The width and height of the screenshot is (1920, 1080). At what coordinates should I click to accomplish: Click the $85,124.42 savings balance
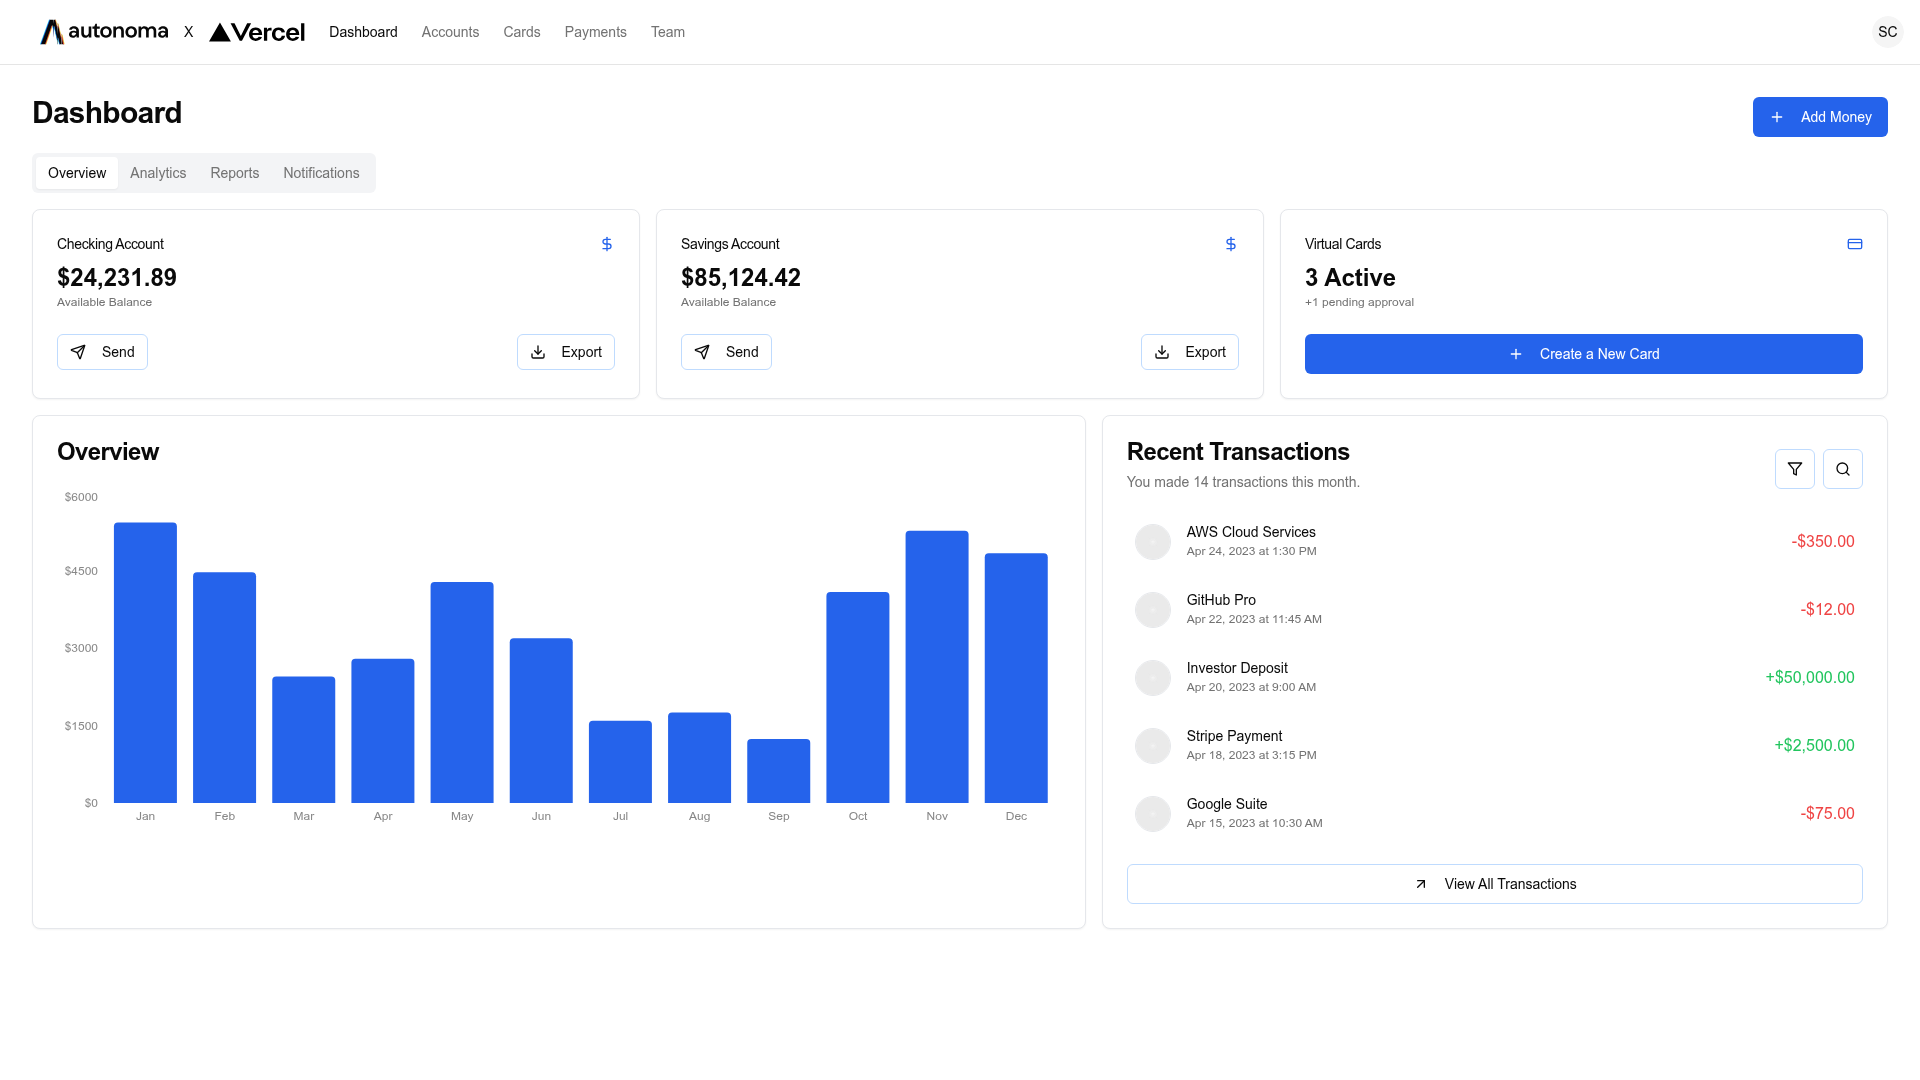741,278
